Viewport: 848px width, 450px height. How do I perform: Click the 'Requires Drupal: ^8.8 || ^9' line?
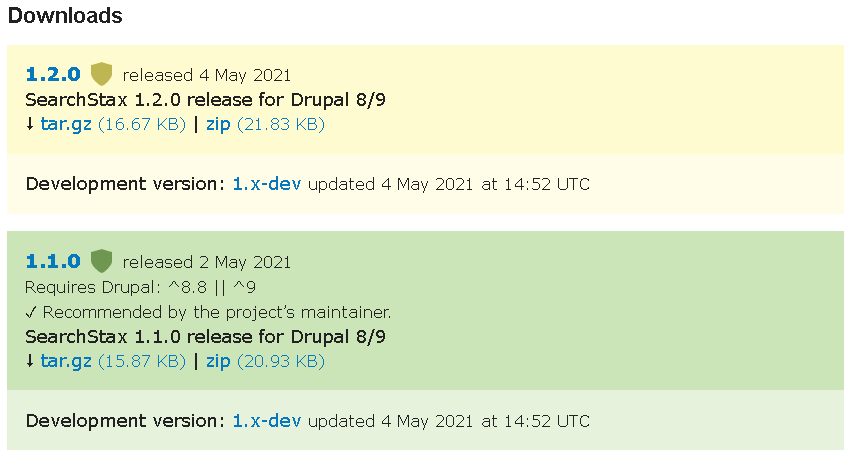[141, 287]
